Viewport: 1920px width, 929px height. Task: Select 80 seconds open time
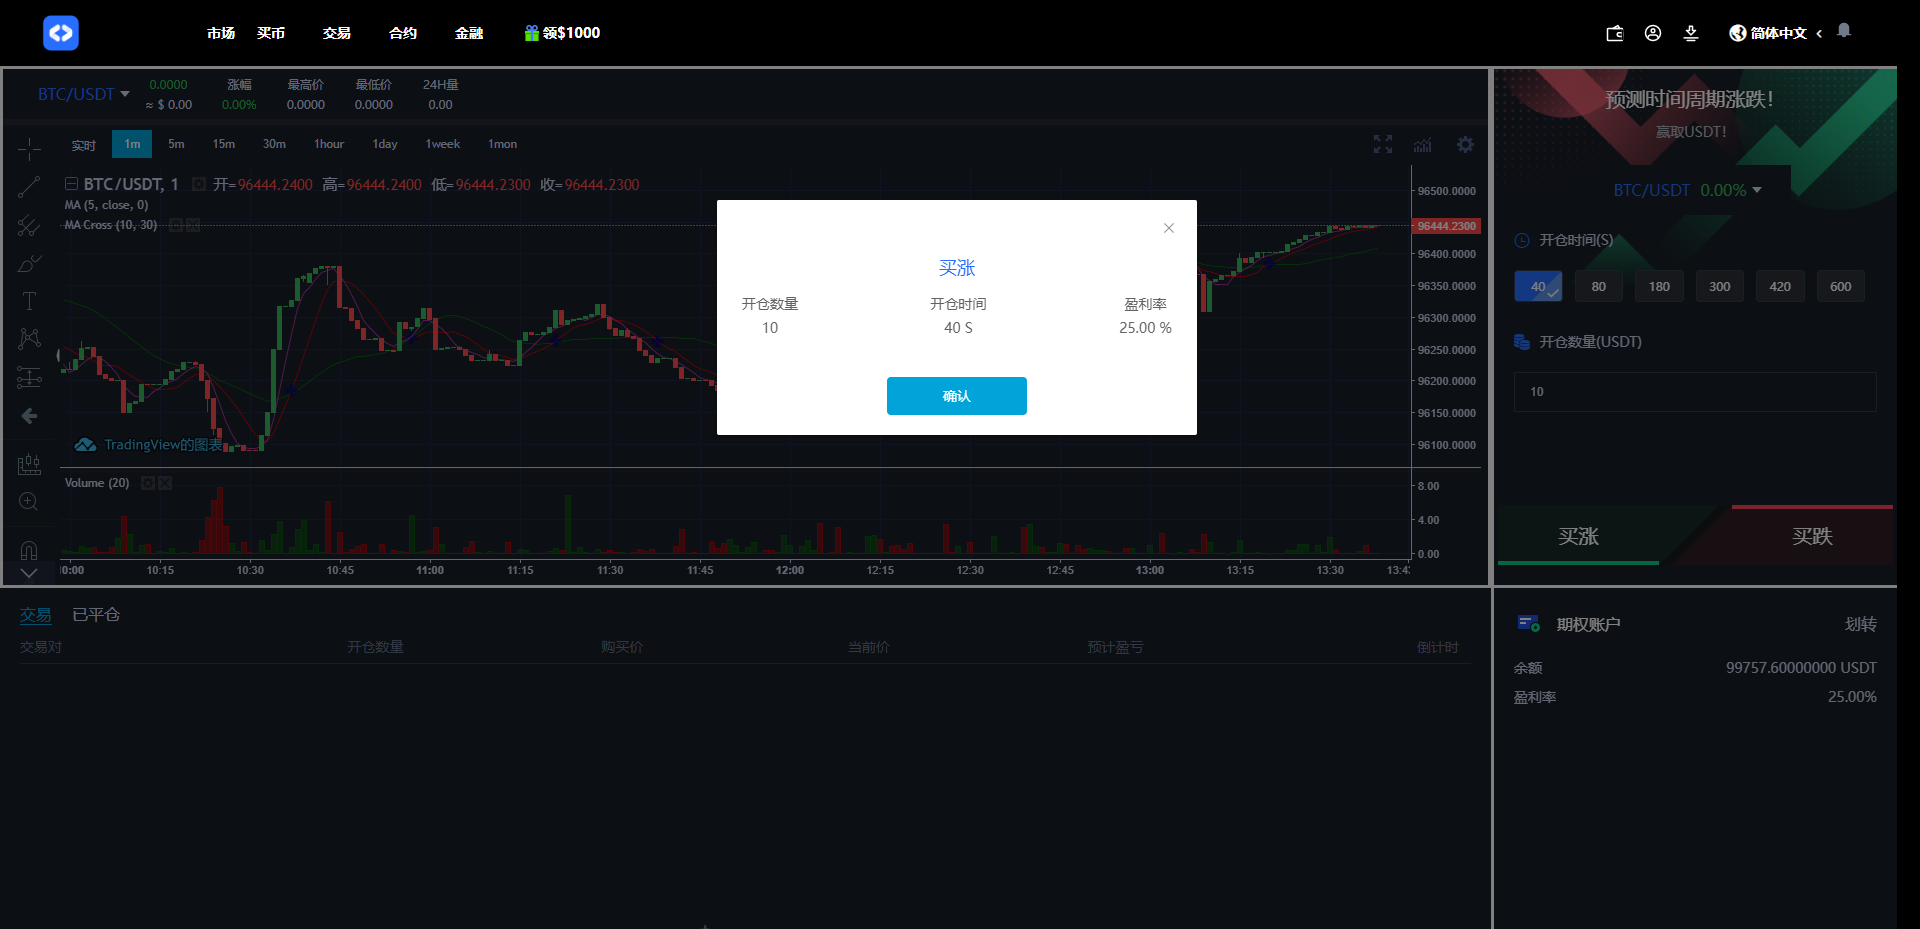pyautogui.click(x=1598, y=286)
